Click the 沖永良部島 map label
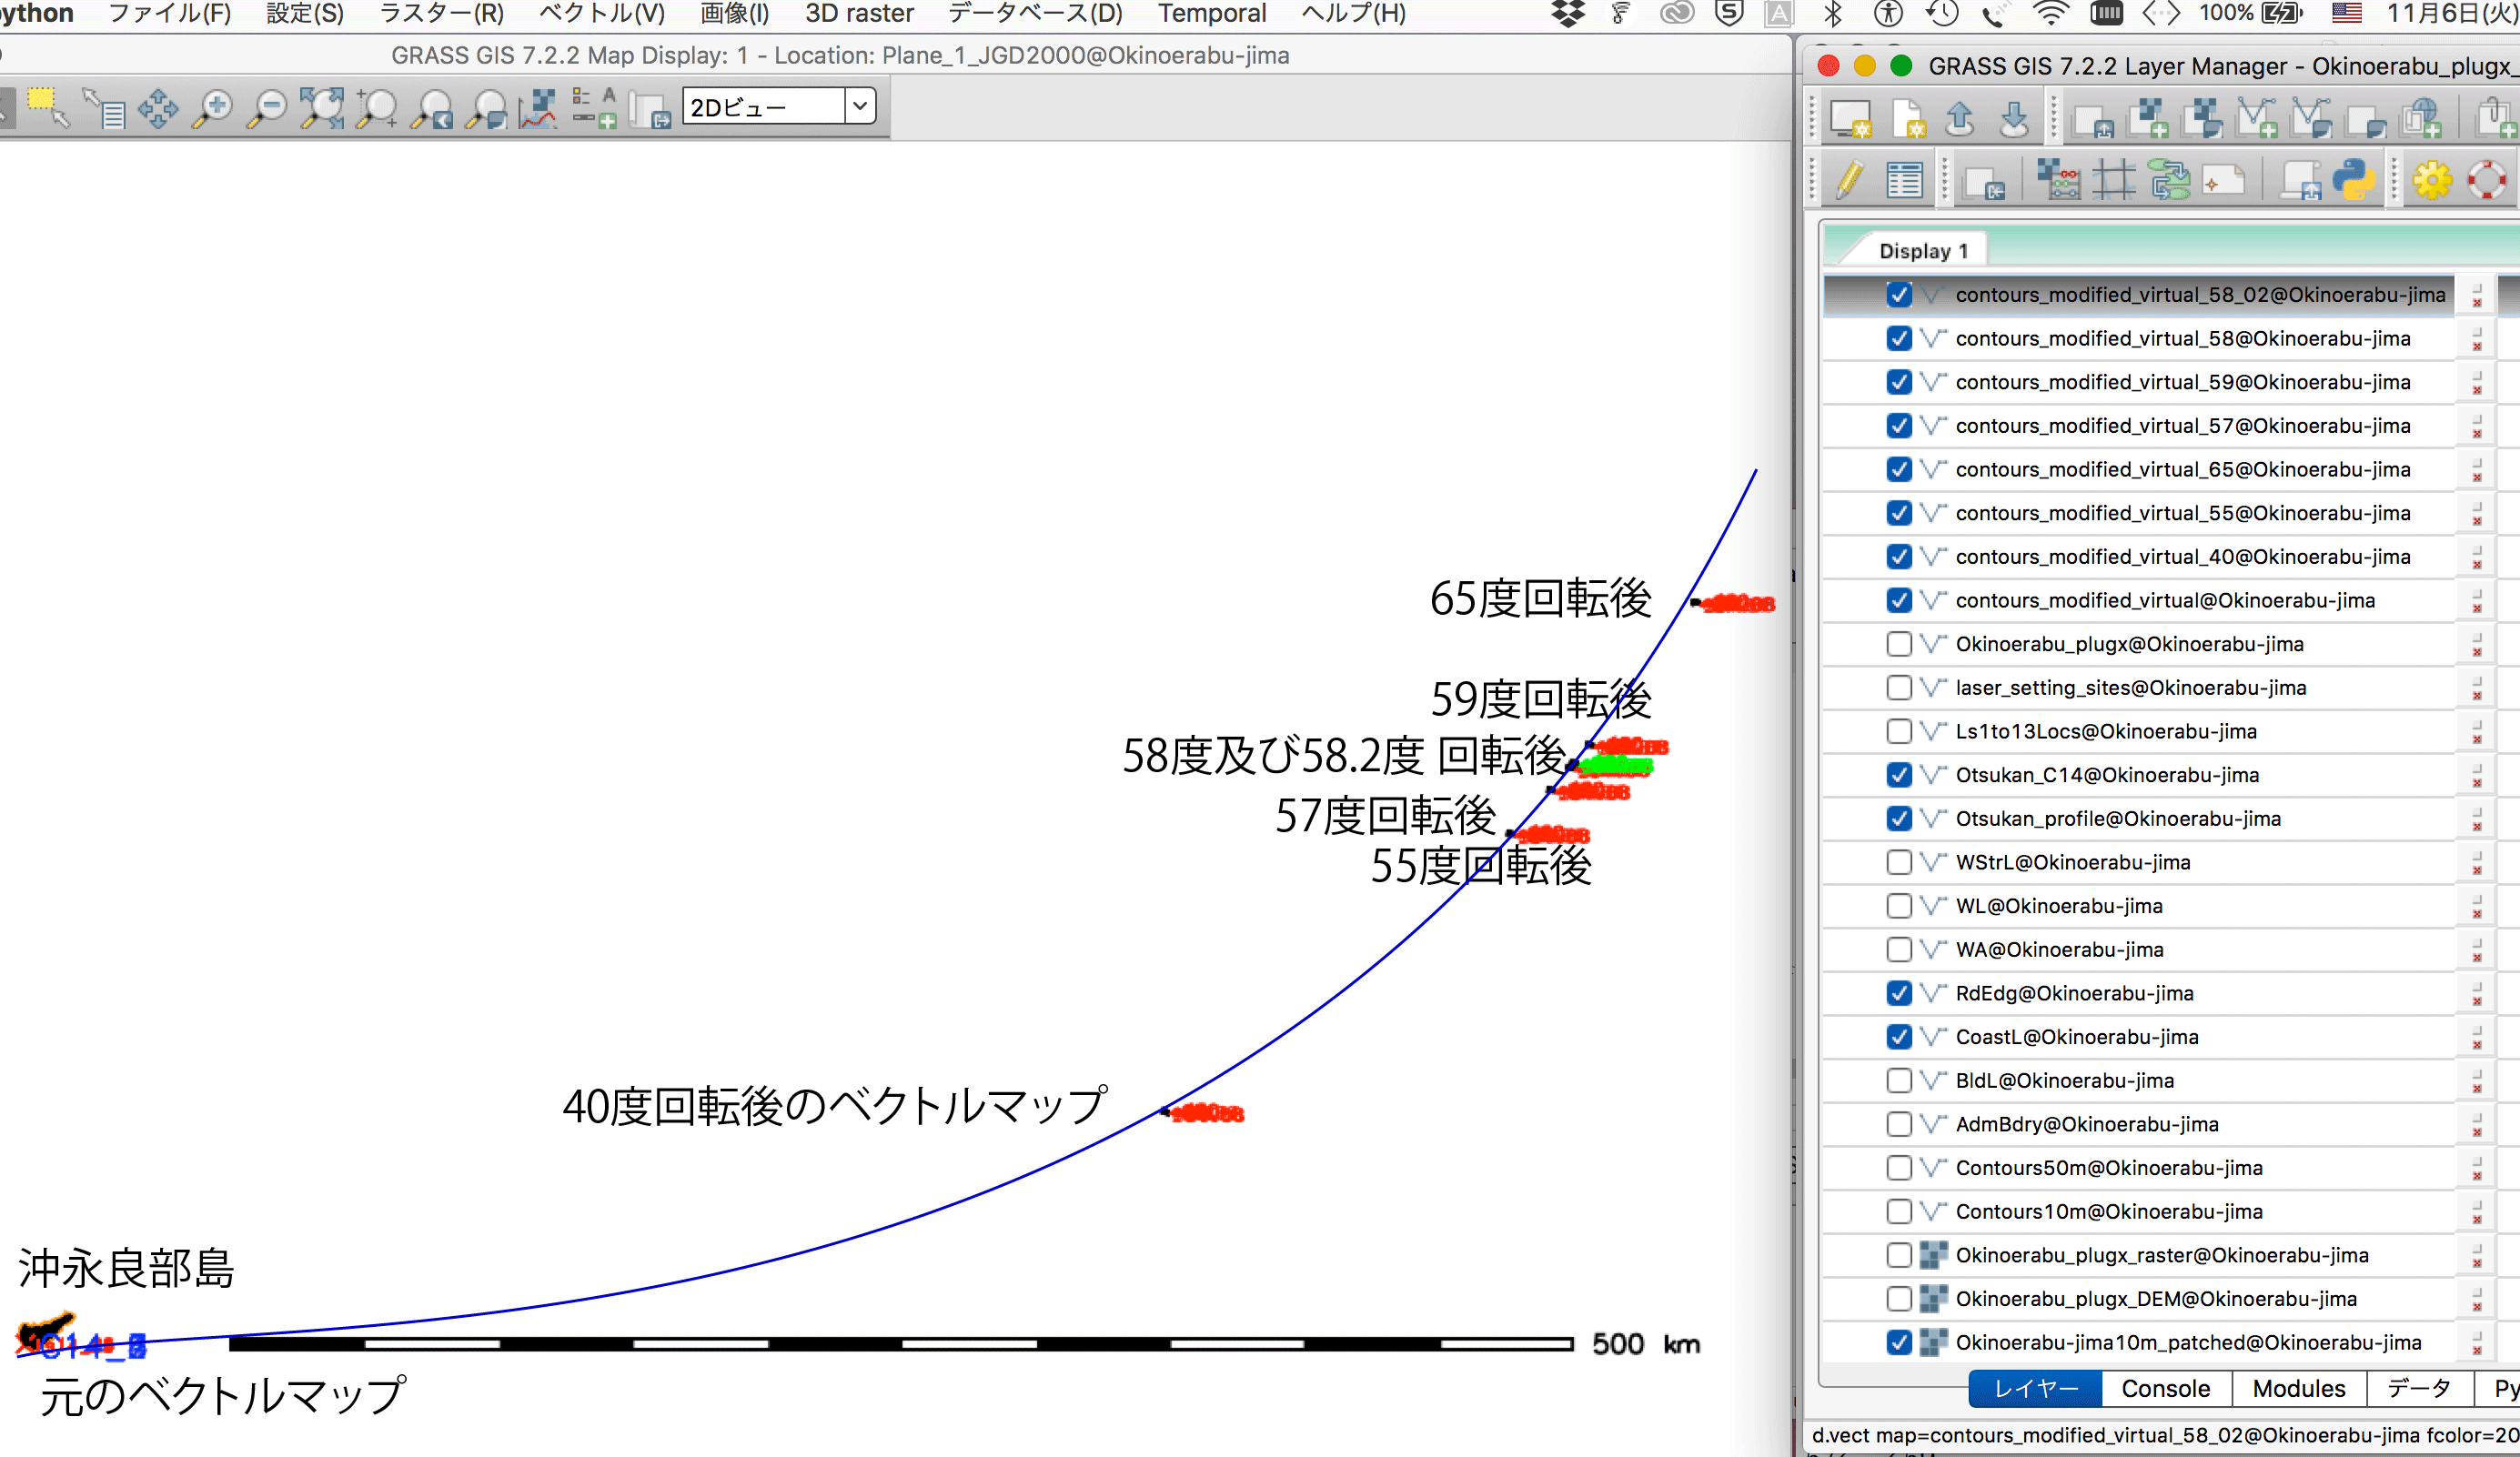 pyautogui.click(x=126, y=1268)
